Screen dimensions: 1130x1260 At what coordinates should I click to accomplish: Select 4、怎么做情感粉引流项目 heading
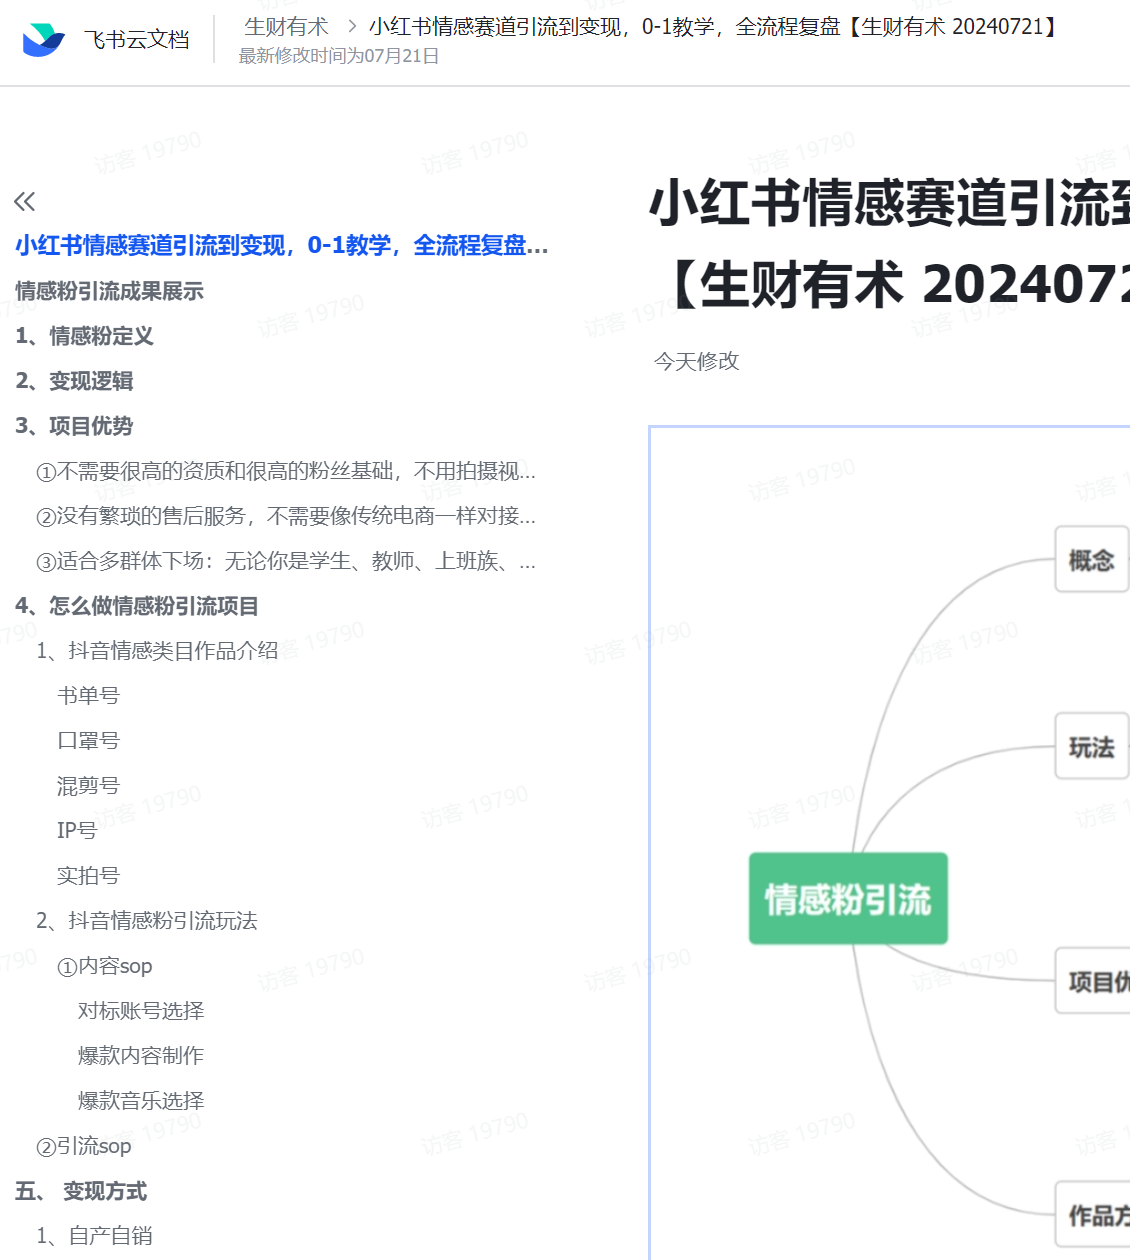point(137,606)
